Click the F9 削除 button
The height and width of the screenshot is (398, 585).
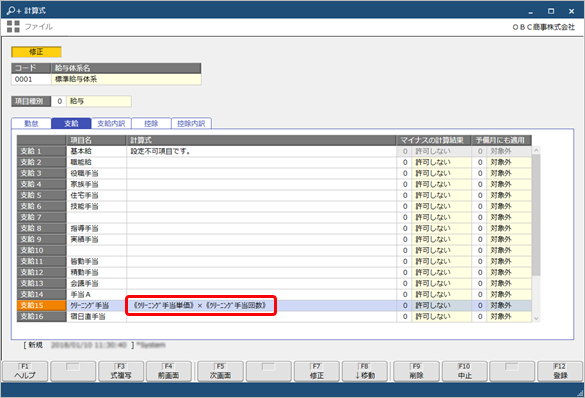[x=416, y=372]
